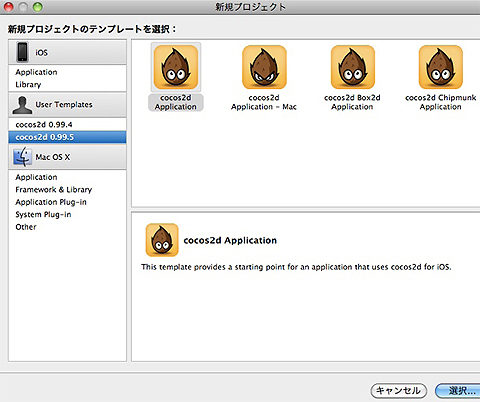This screenshot has height=402, width=480.
Task: Click the Finder icon beside Mac OS X
Action: pyautogui.click(x=22, y=157)
